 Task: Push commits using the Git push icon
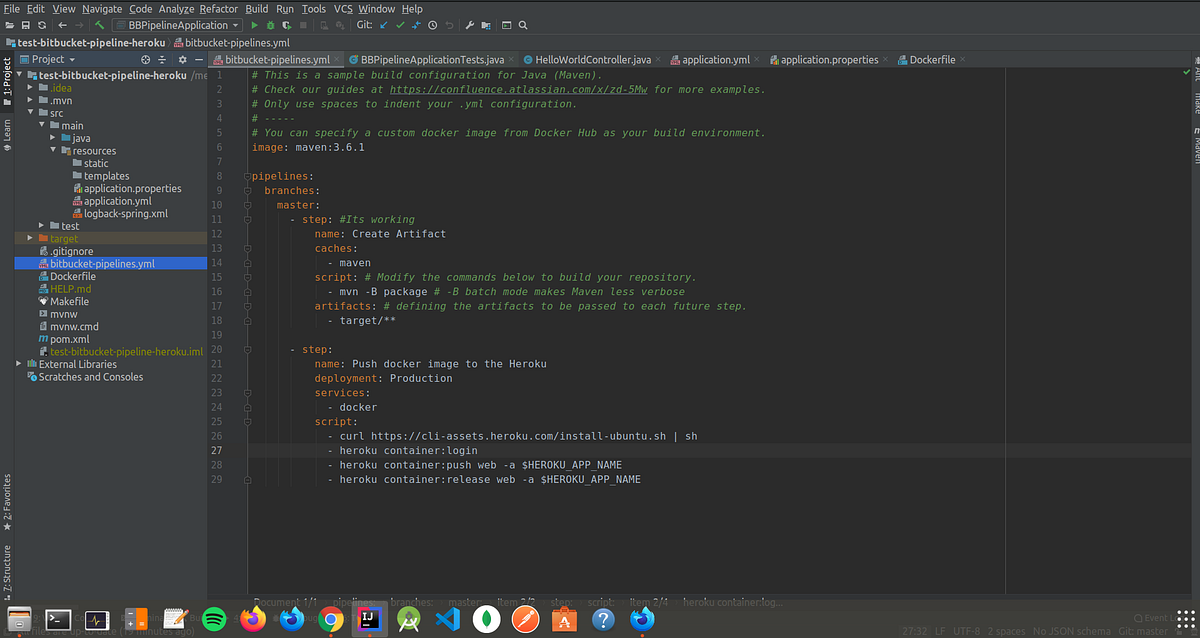point(417,25)
